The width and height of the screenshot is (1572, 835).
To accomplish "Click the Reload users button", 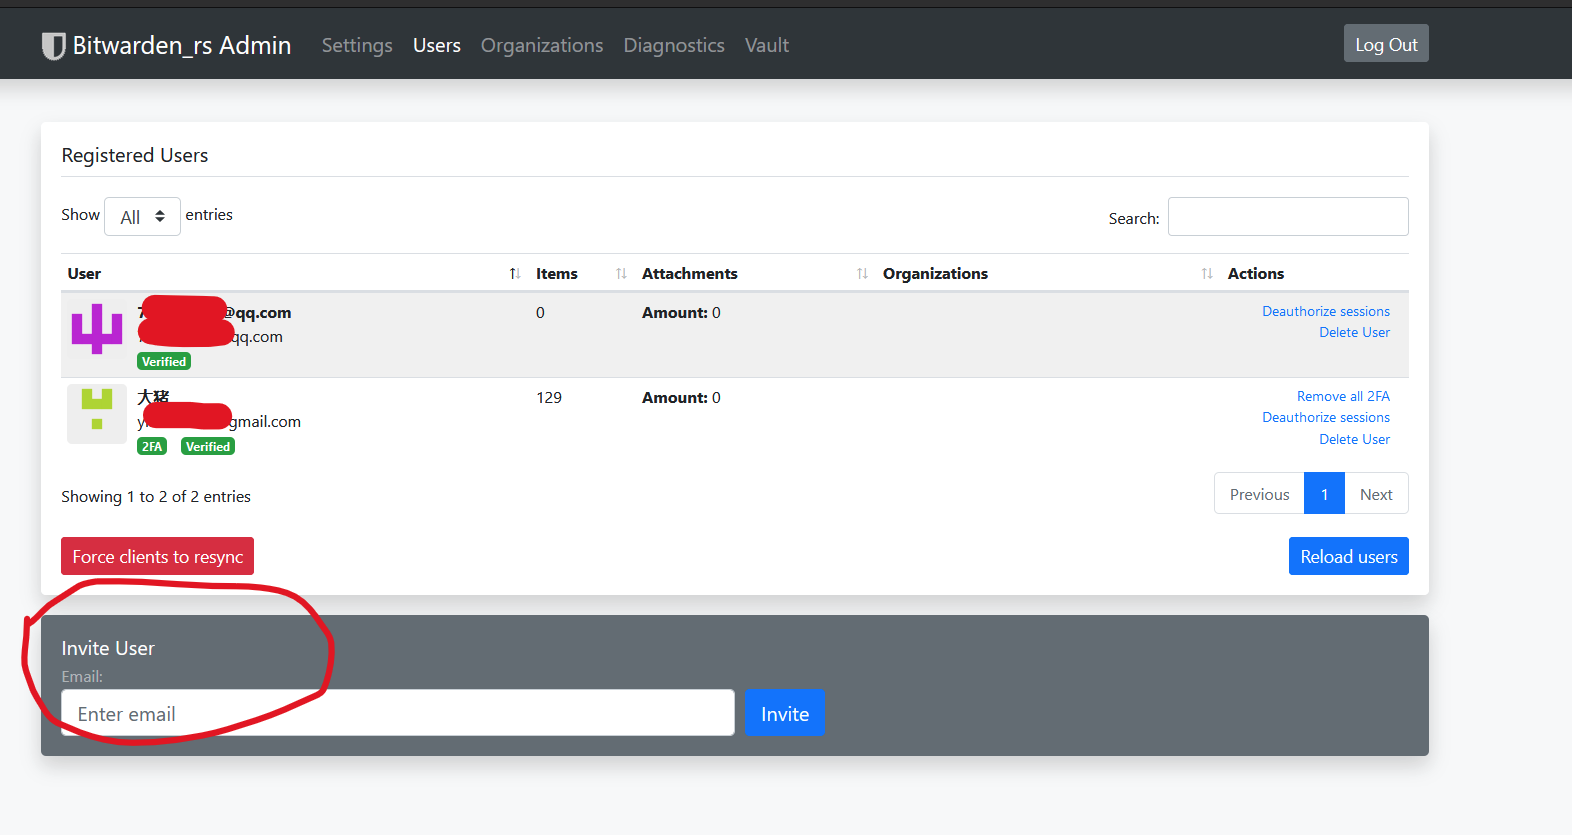I will pyautogui.click(x=1349, y=556).
